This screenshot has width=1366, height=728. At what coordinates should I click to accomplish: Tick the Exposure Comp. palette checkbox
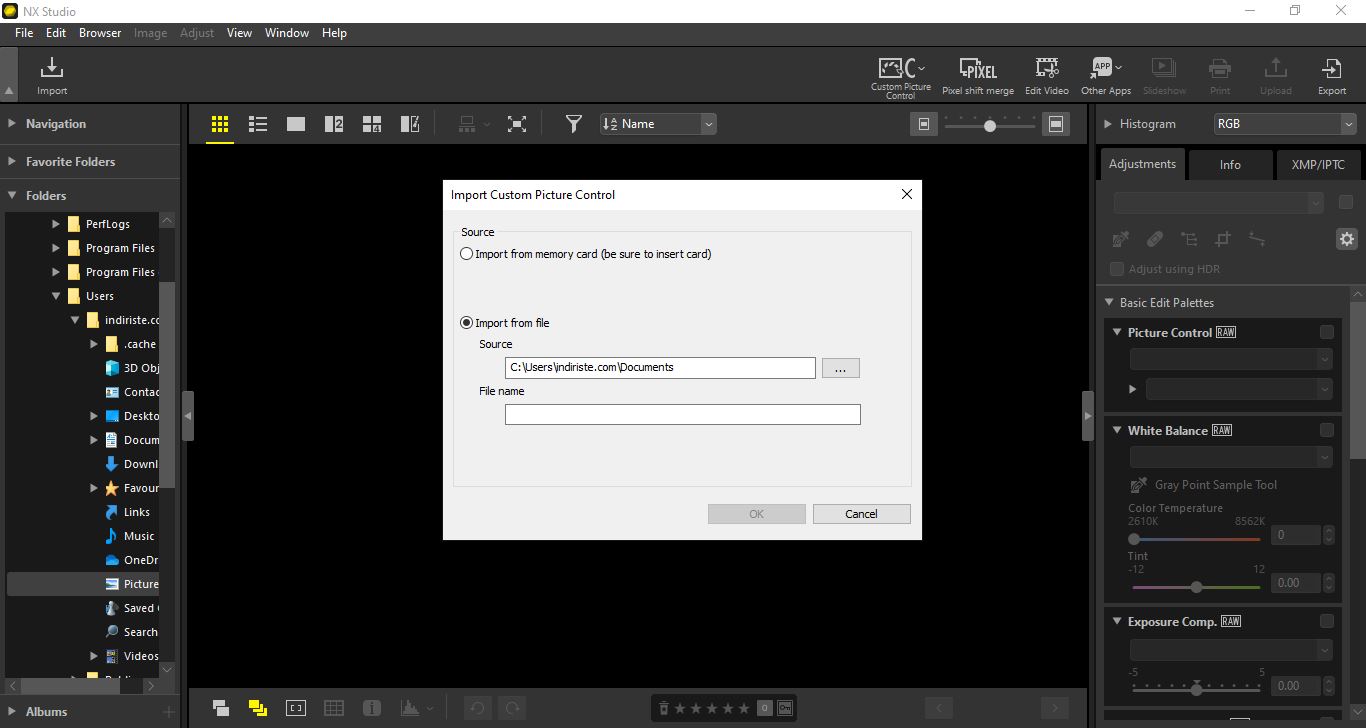tap(1326, 621)
